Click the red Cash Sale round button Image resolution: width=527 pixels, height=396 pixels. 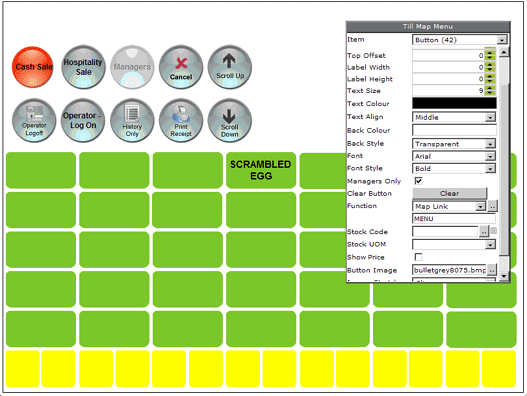33,67
